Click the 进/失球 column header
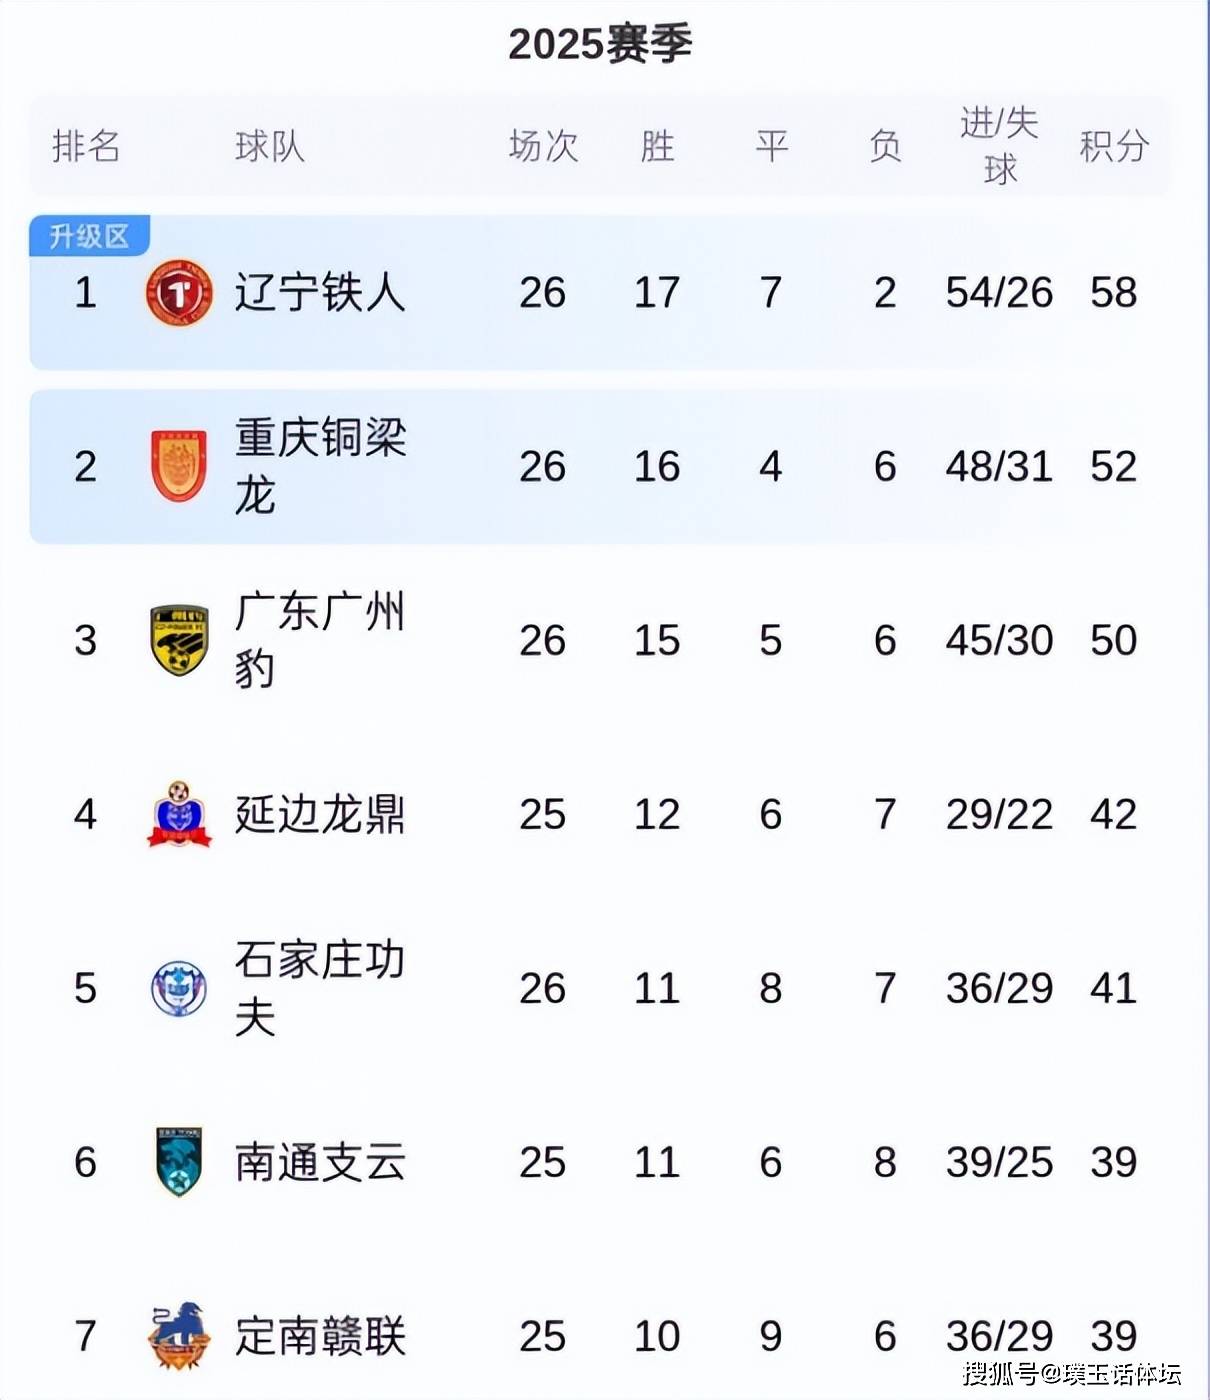Image resolution: width=1210 pixels, height=1400 pixels. point(999,146)
